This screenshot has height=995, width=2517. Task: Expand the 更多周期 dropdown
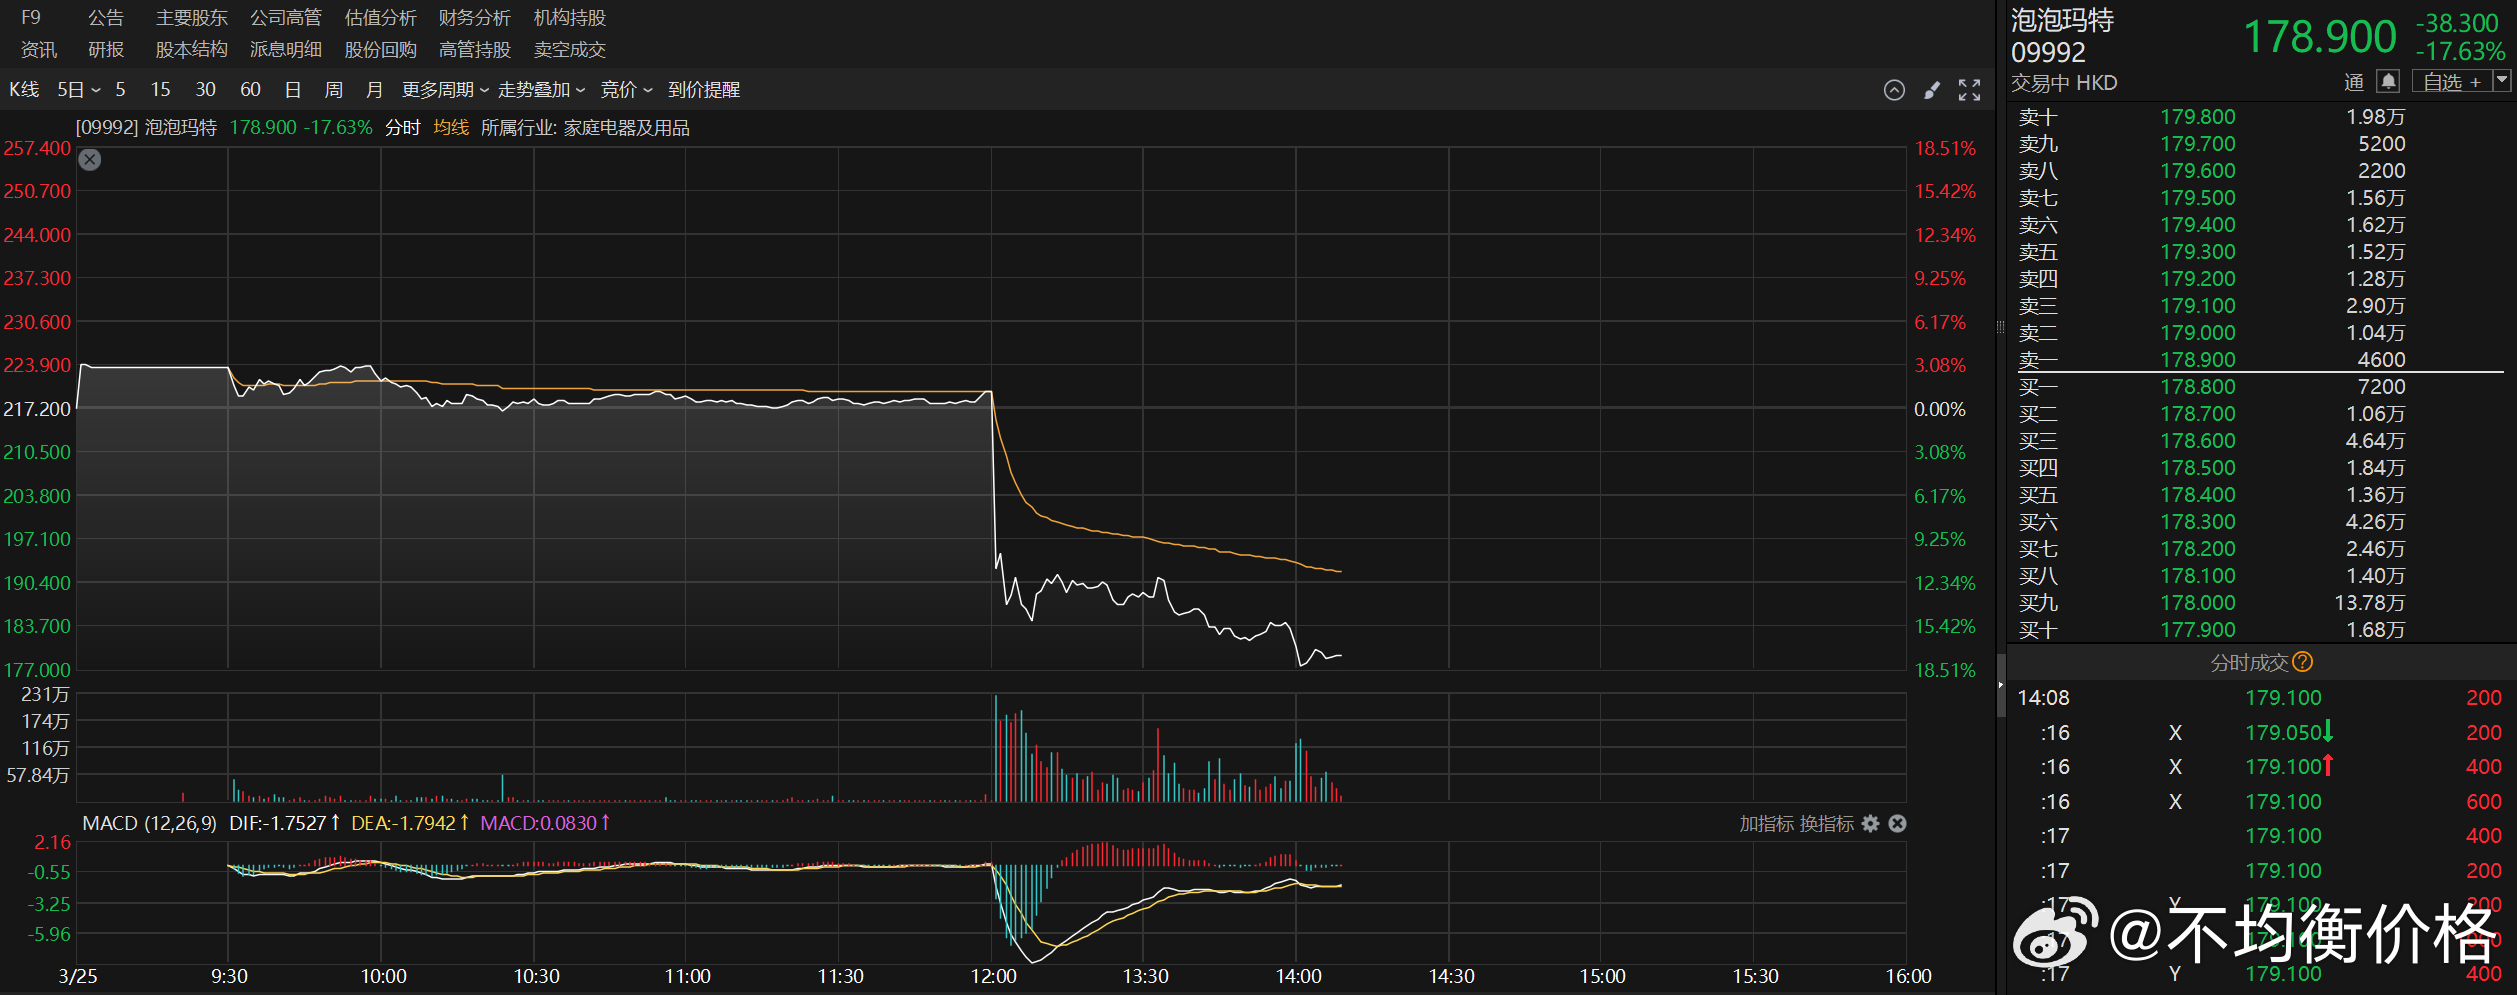(x=446, y=90)
